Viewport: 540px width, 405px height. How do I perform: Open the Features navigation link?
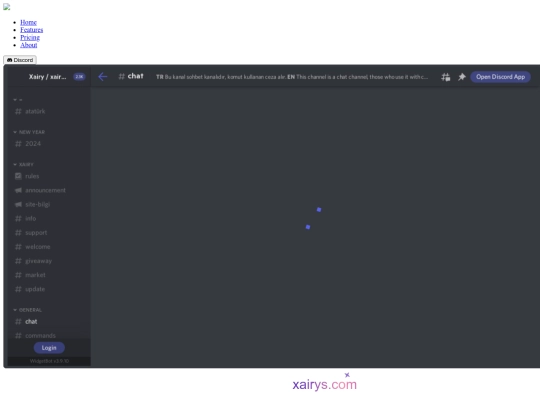[31, 30]
